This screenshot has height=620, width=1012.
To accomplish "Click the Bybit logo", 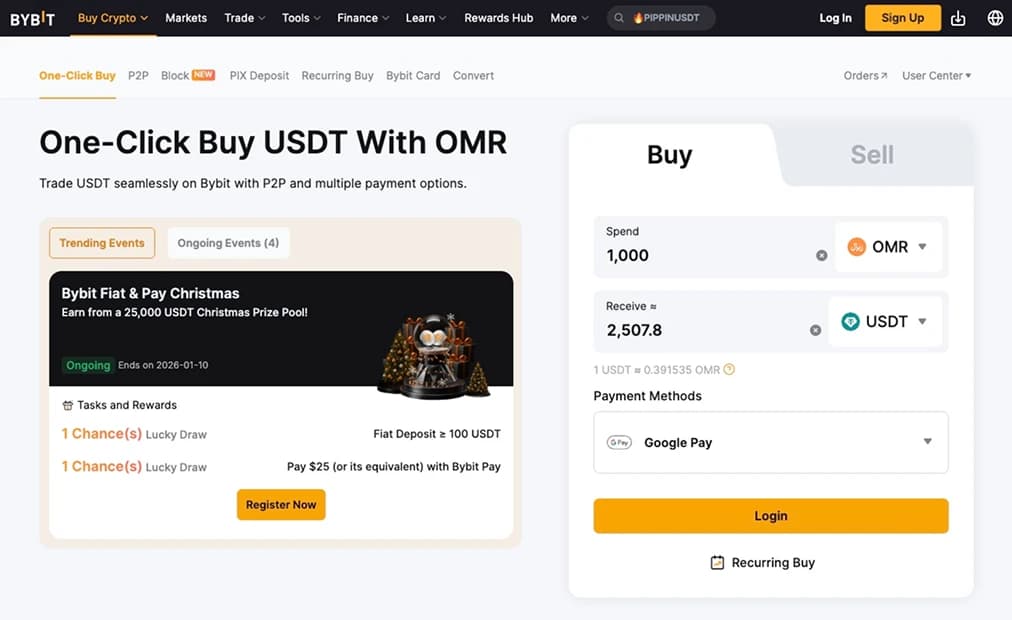I will [x=32, y=17].
